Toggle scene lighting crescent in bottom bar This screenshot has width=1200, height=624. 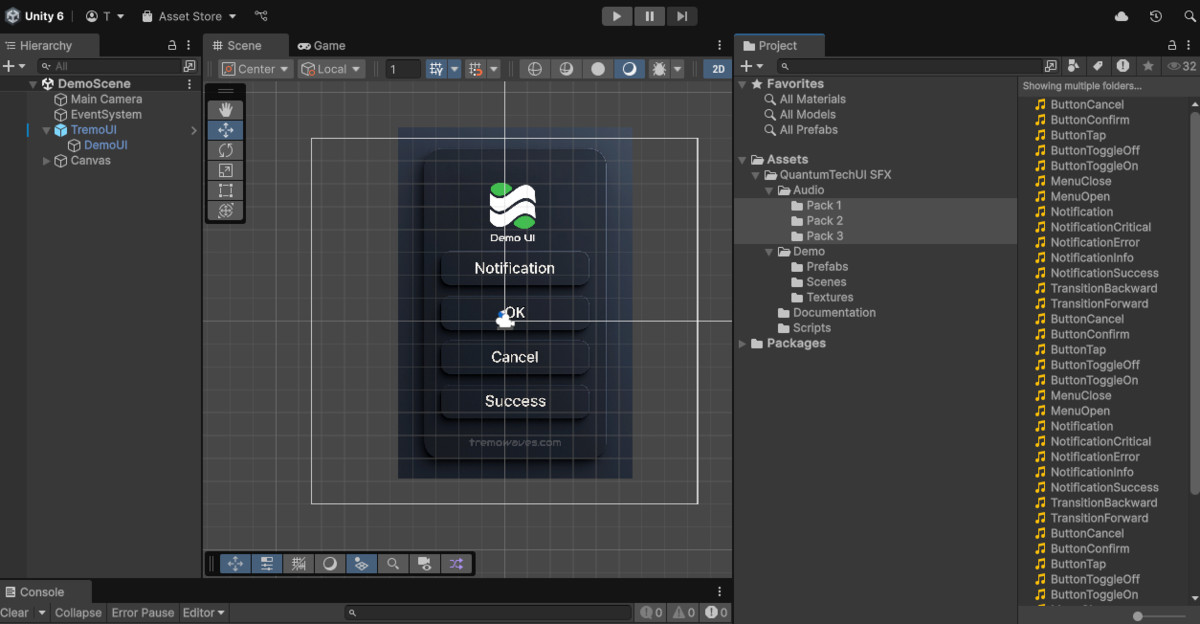330,564
